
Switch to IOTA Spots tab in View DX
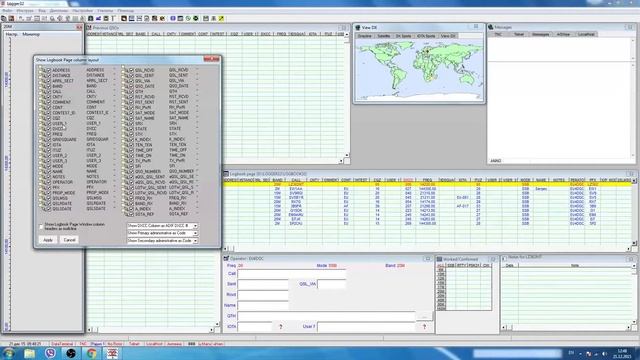(426, 36)
